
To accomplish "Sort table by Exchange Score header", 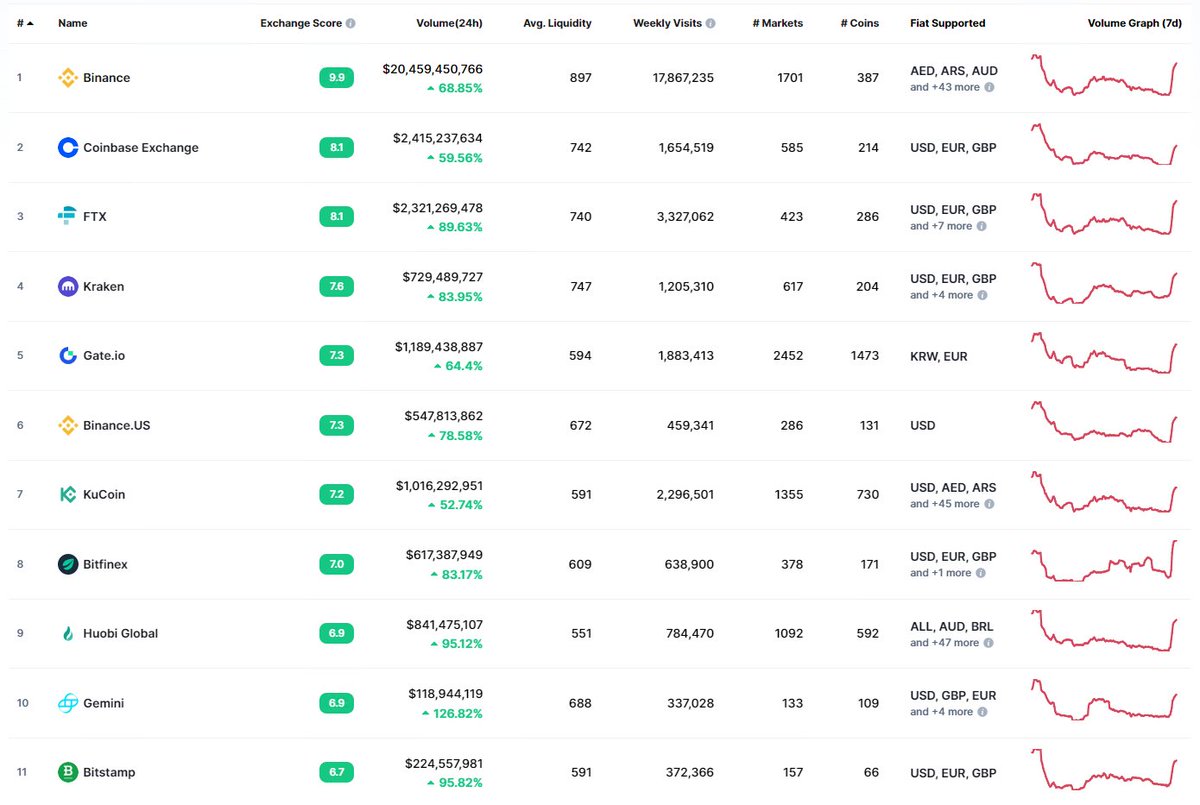I will point(301,23).
